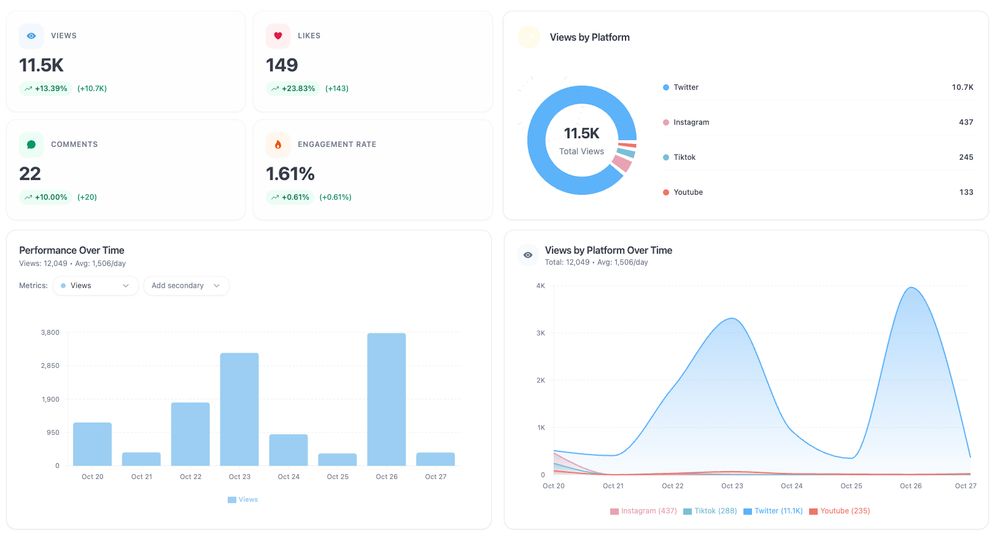Toggle Tiktok (288) series in chart legend
Image resolution: width=1000 pixels, height=537 pixels.
point(710,511)
